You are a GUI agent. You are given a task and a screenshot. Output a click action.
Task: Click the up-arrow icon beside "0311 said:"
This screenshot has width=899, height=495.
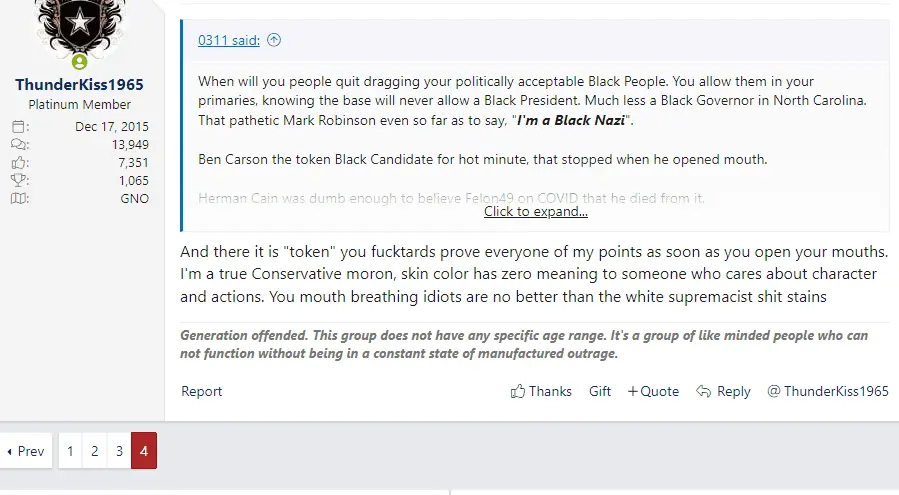(x=274, y=40)
